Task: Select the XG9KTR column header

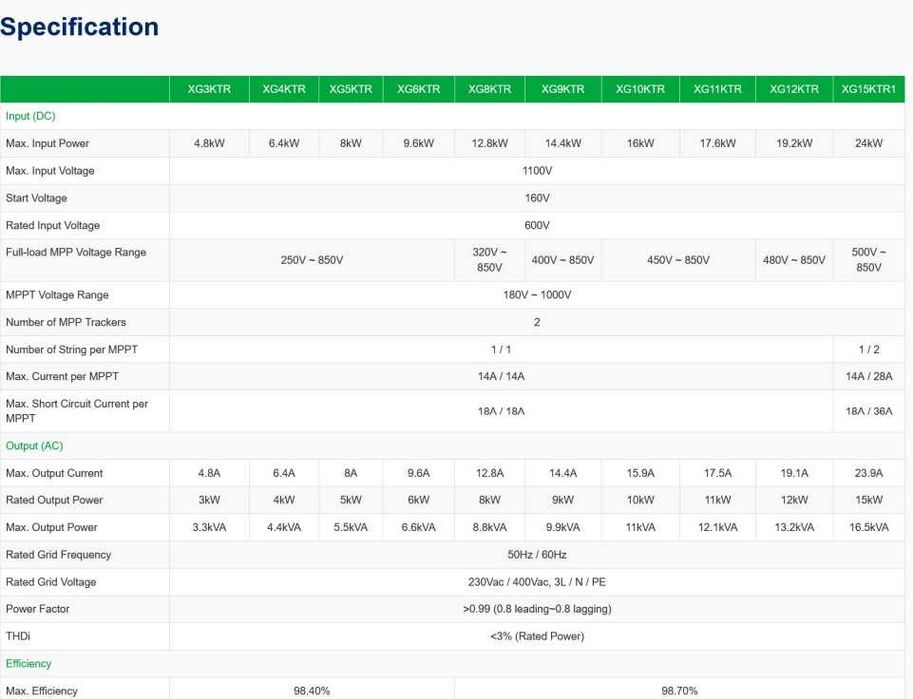Action: [562, 89]
